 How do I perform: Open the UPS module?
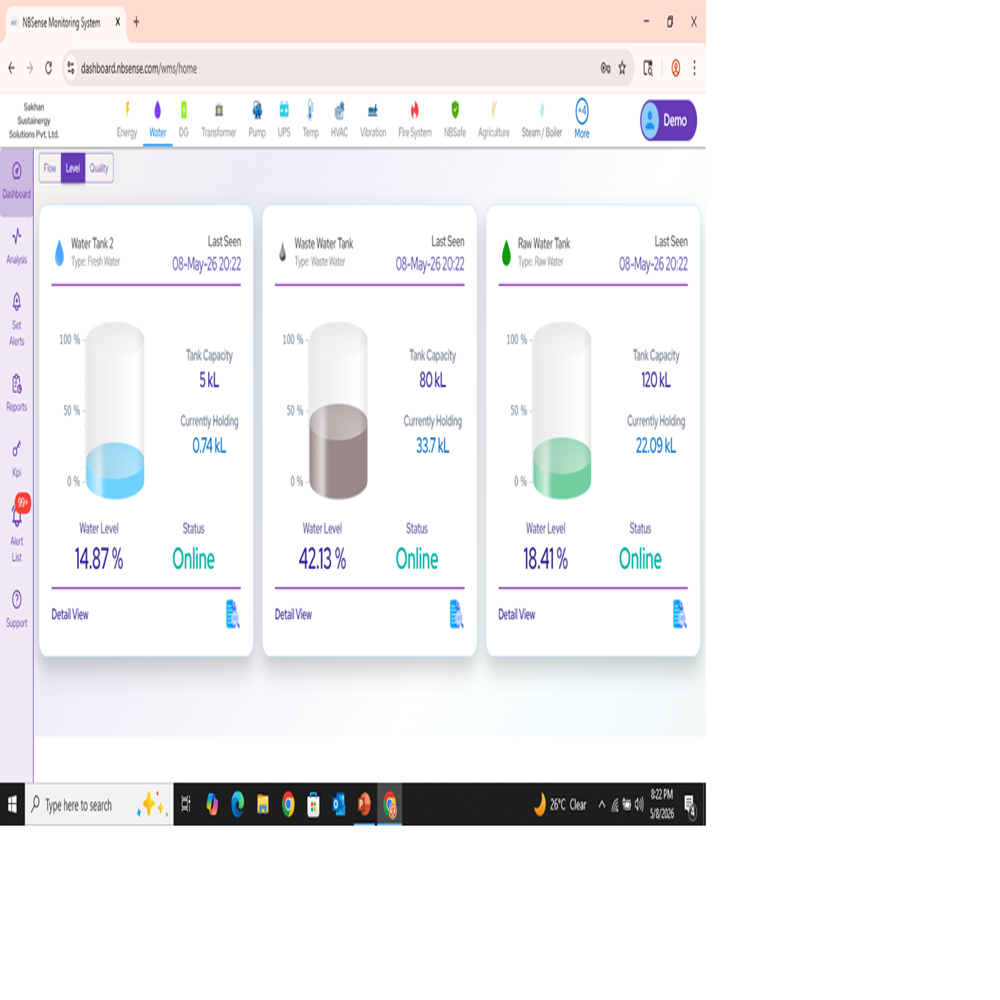click(x=284, y=119)
